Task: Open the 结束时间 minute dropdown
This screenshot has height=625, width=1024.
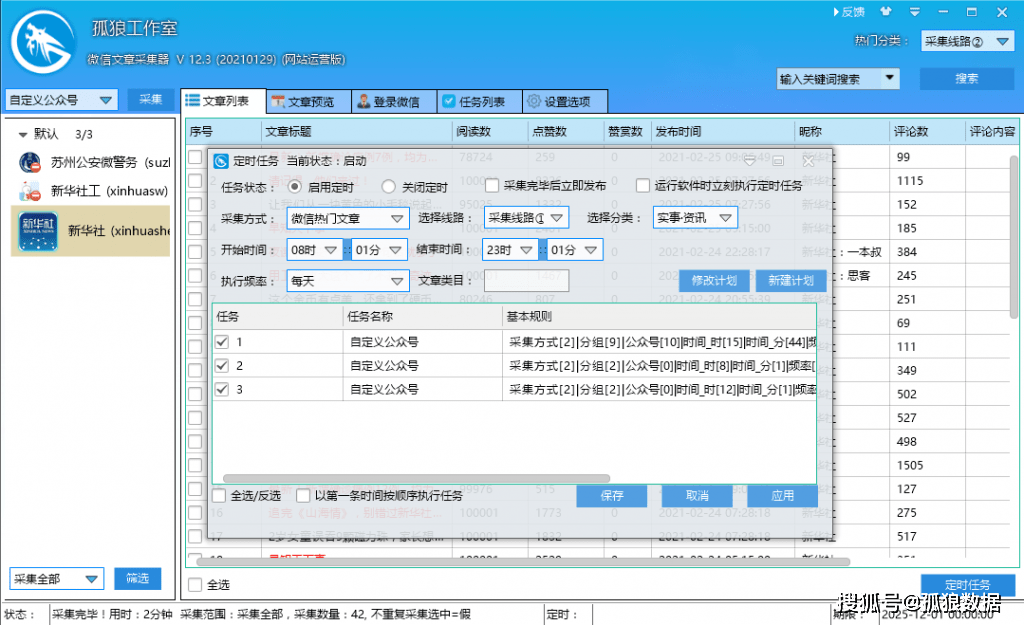Action: coord(575,249)
